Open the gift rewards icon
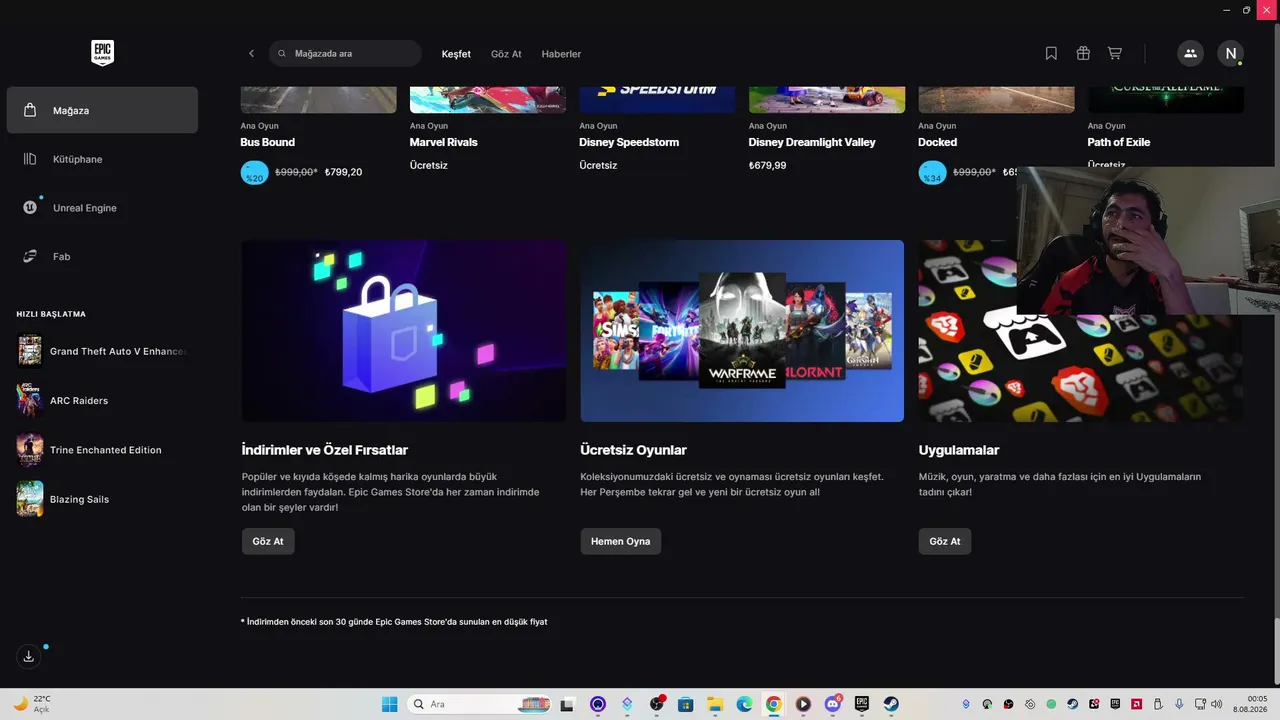 [x=1083, y=54]
